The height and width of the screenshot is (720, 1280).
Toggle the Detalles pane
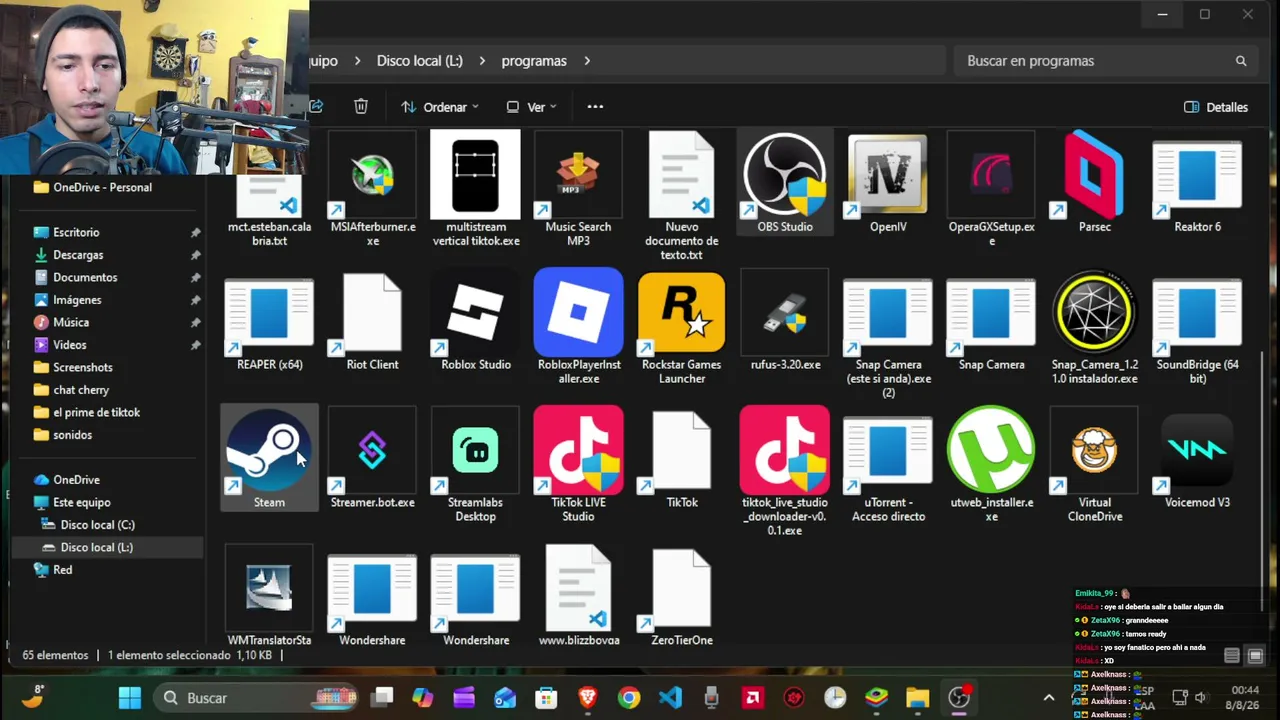pyautogui.click(x=1215, y=107)
